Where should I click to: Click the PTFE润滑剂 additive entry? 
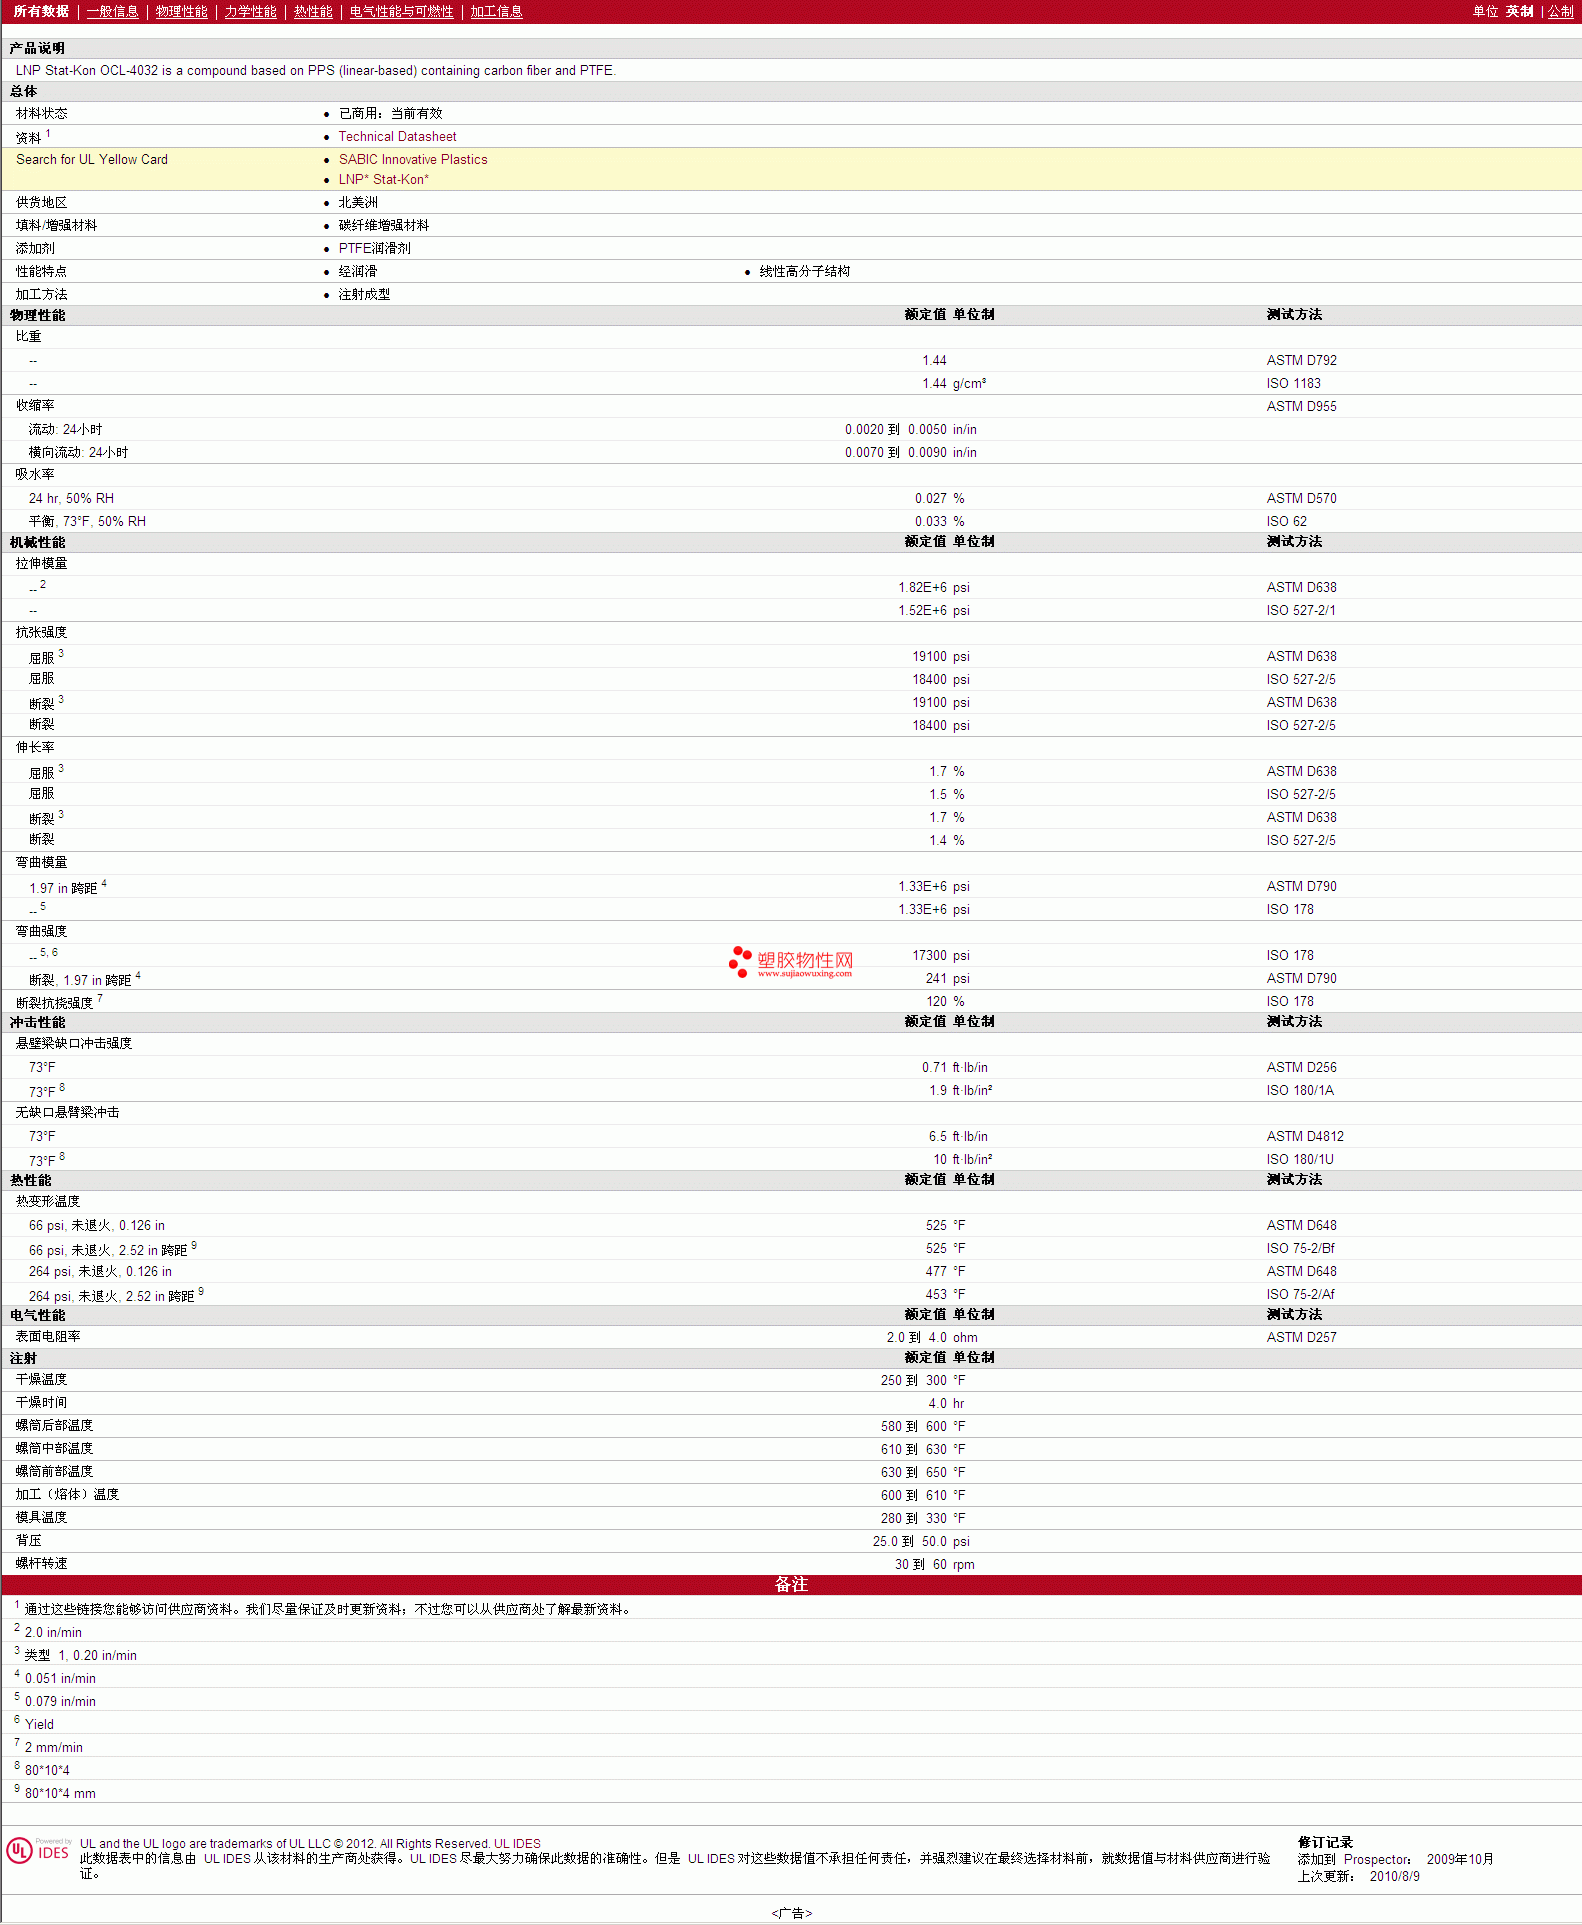pyautogui.click(x=375, y=249)
